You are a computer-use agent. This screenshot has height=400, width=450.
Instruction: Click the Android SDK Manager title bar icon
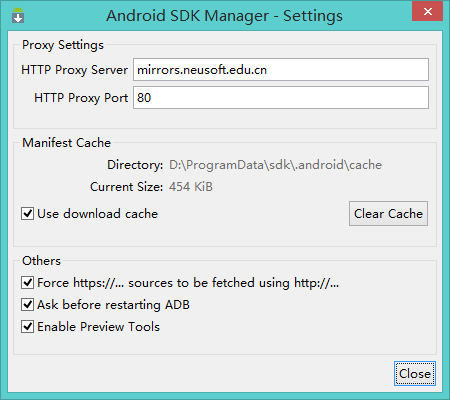point(18,15)
